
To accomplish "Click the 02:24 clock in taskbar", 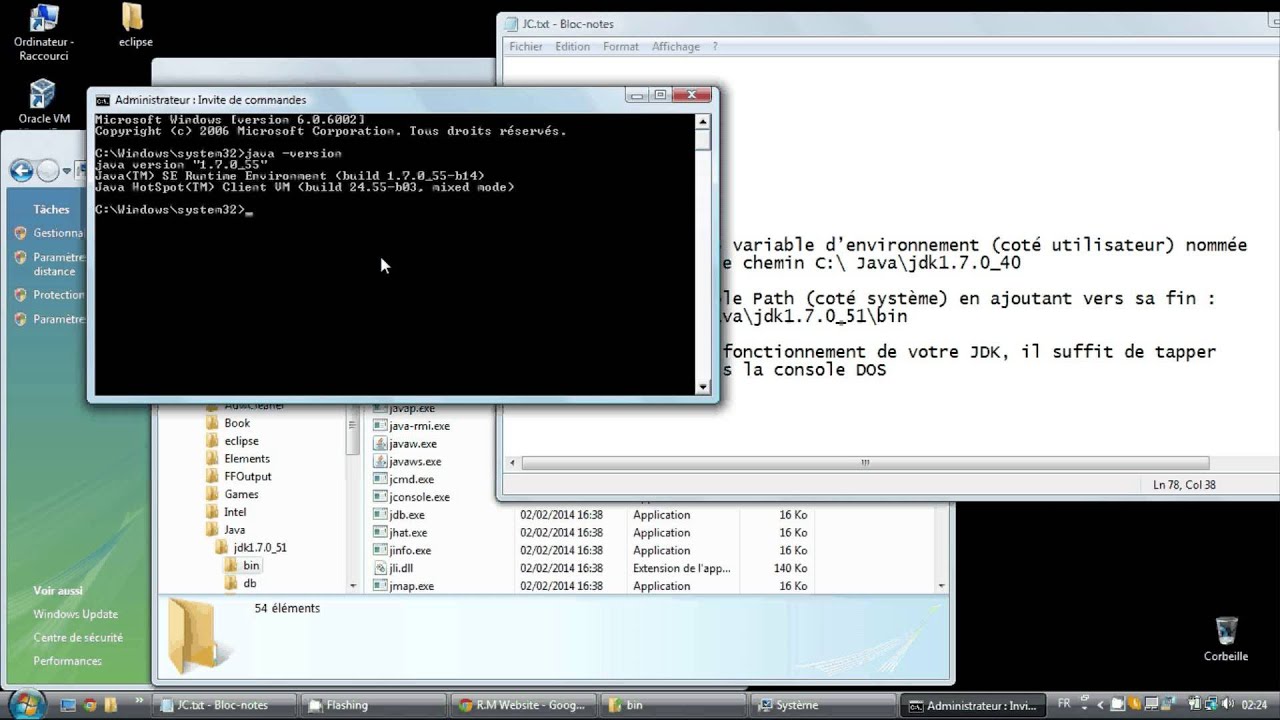I will [x=1254, y=705].
